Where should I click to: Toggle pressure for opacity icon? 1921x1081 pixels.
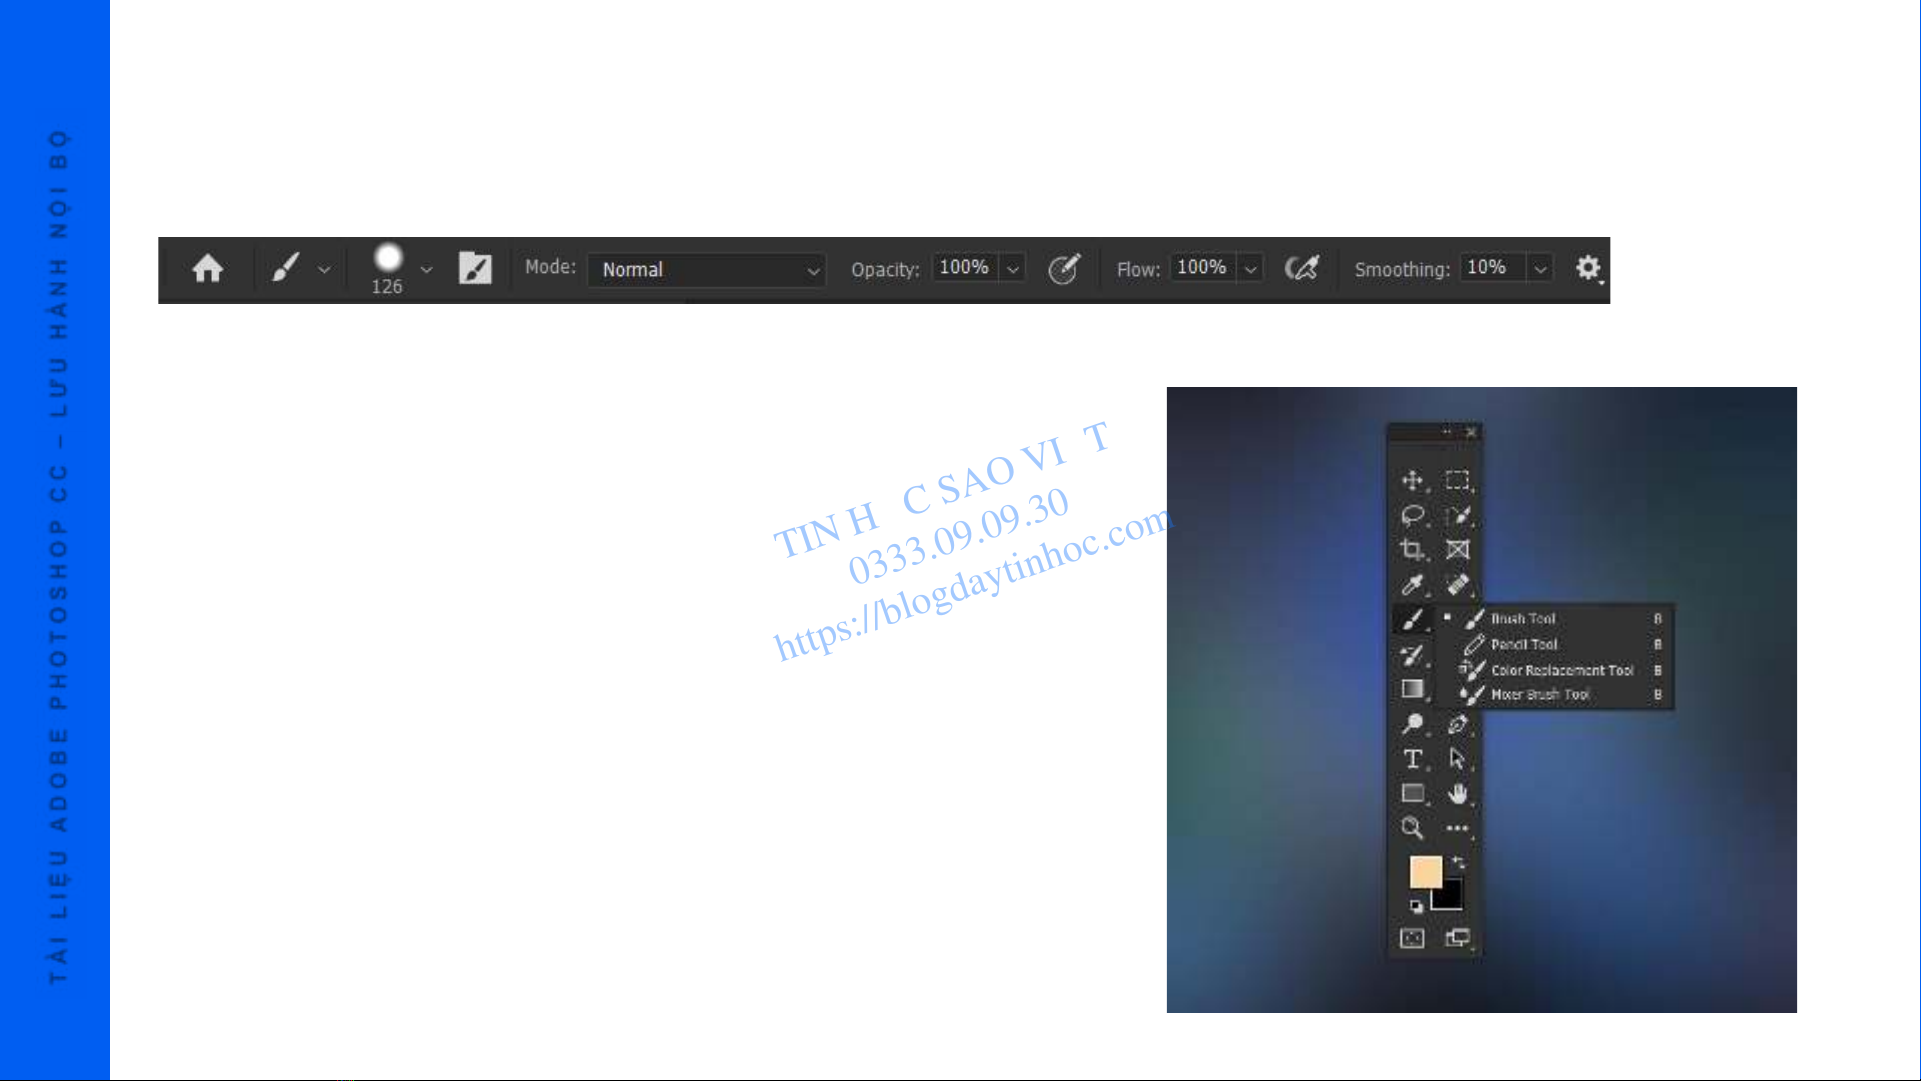[1064, 268]
